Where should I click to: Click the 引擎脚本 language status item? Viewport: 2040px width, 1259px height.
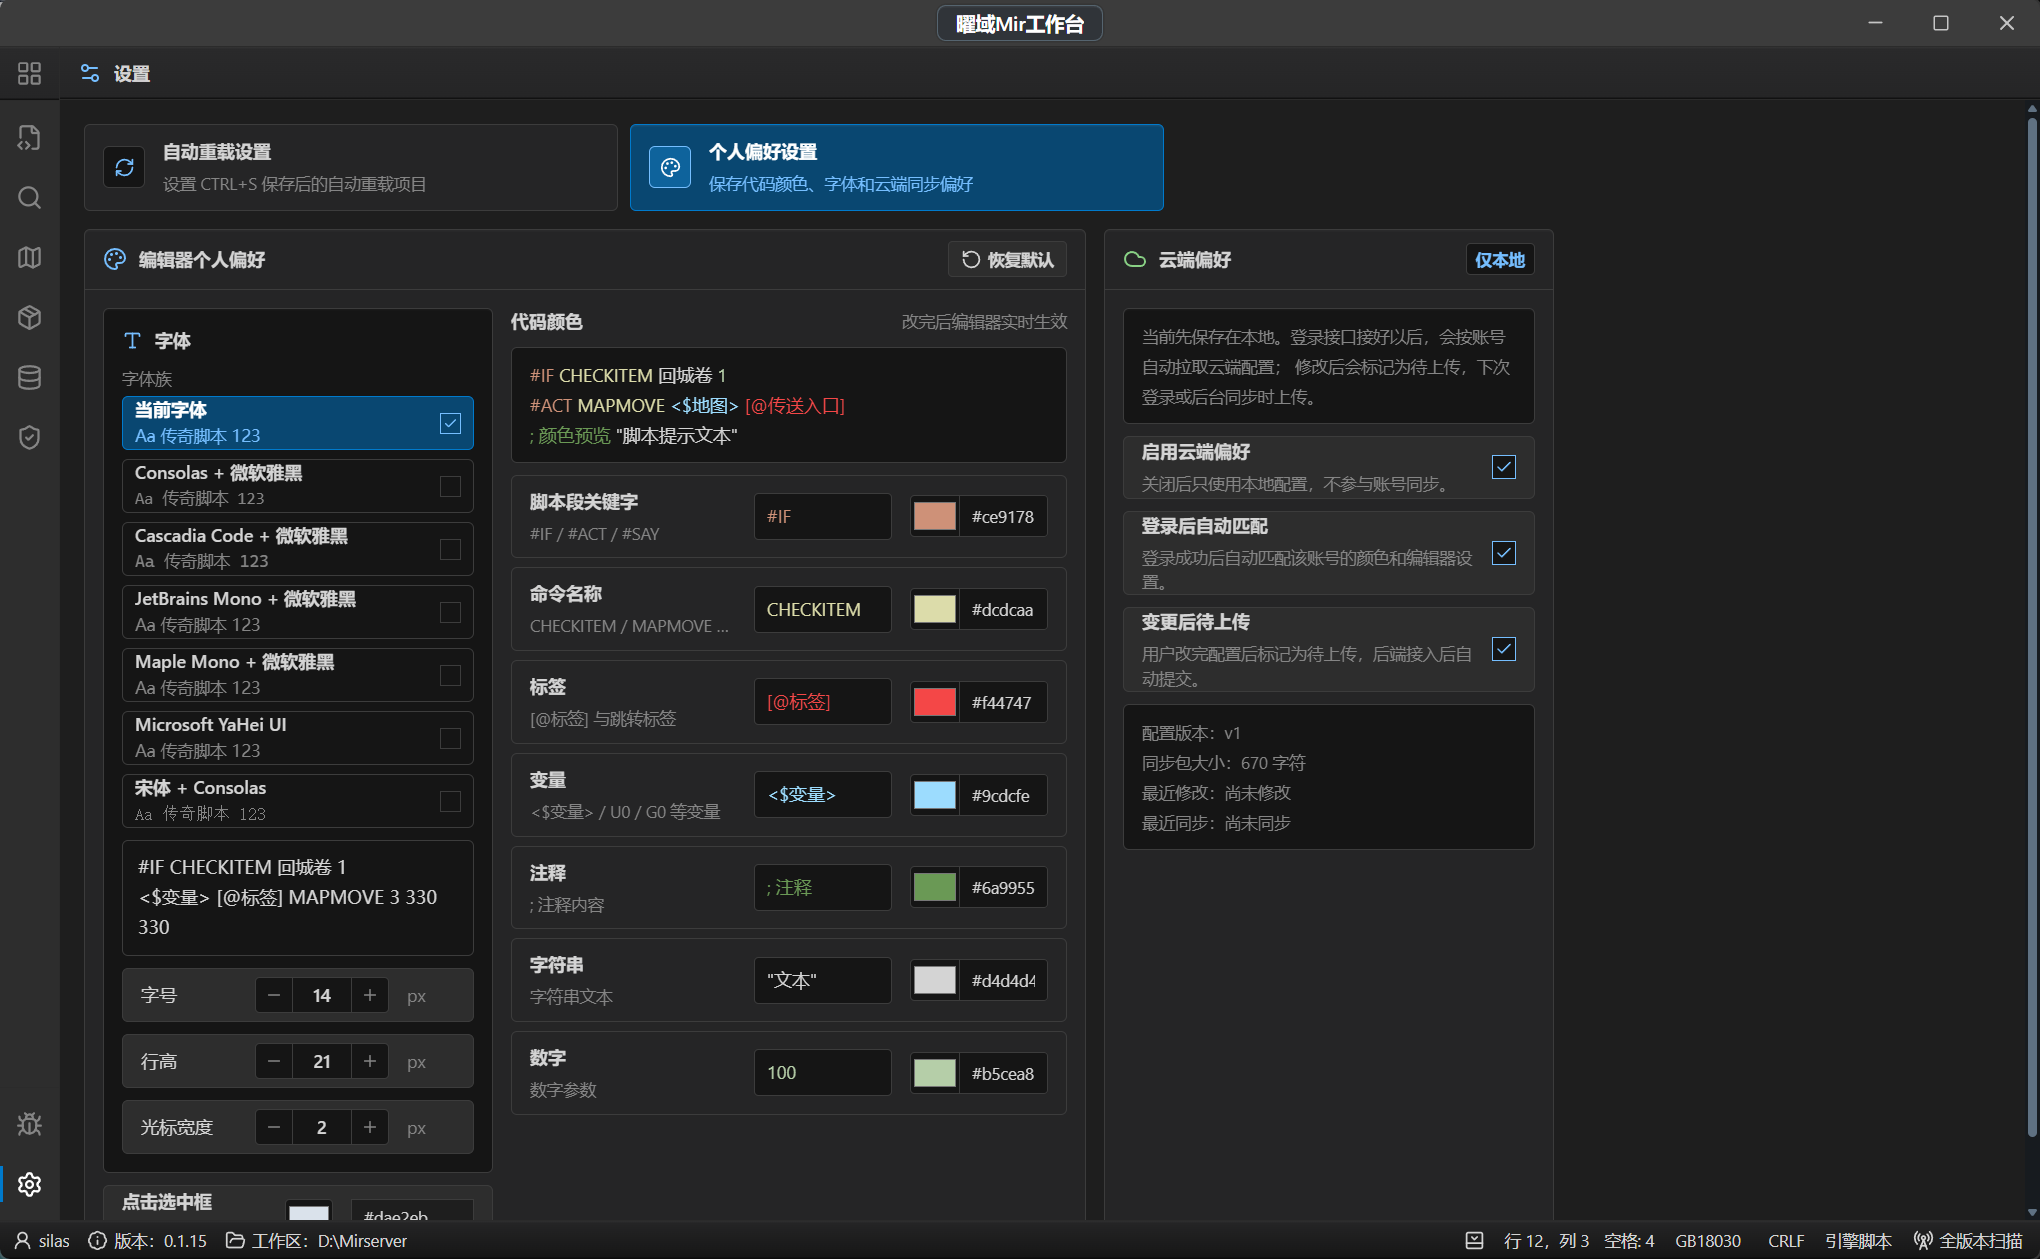point(1858,1241)
